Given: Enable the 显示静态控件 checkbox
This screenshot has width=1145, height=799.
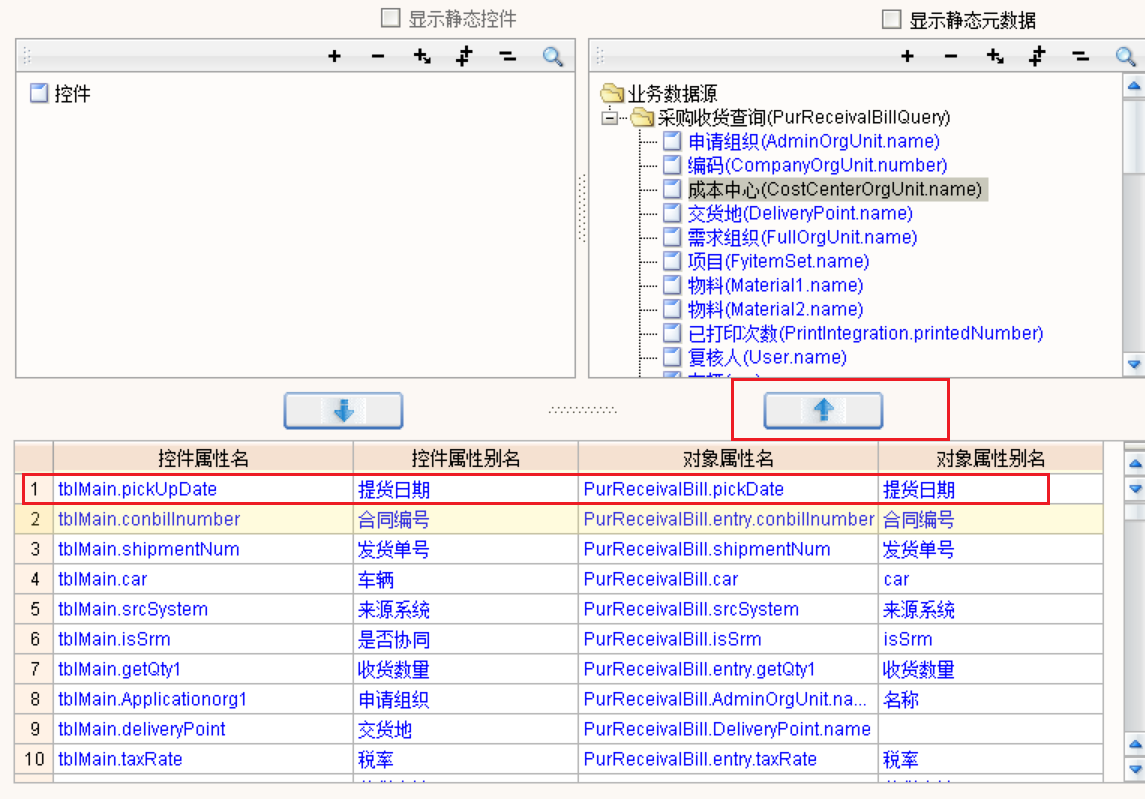Looking at the screenshot, I should (391, 19).
